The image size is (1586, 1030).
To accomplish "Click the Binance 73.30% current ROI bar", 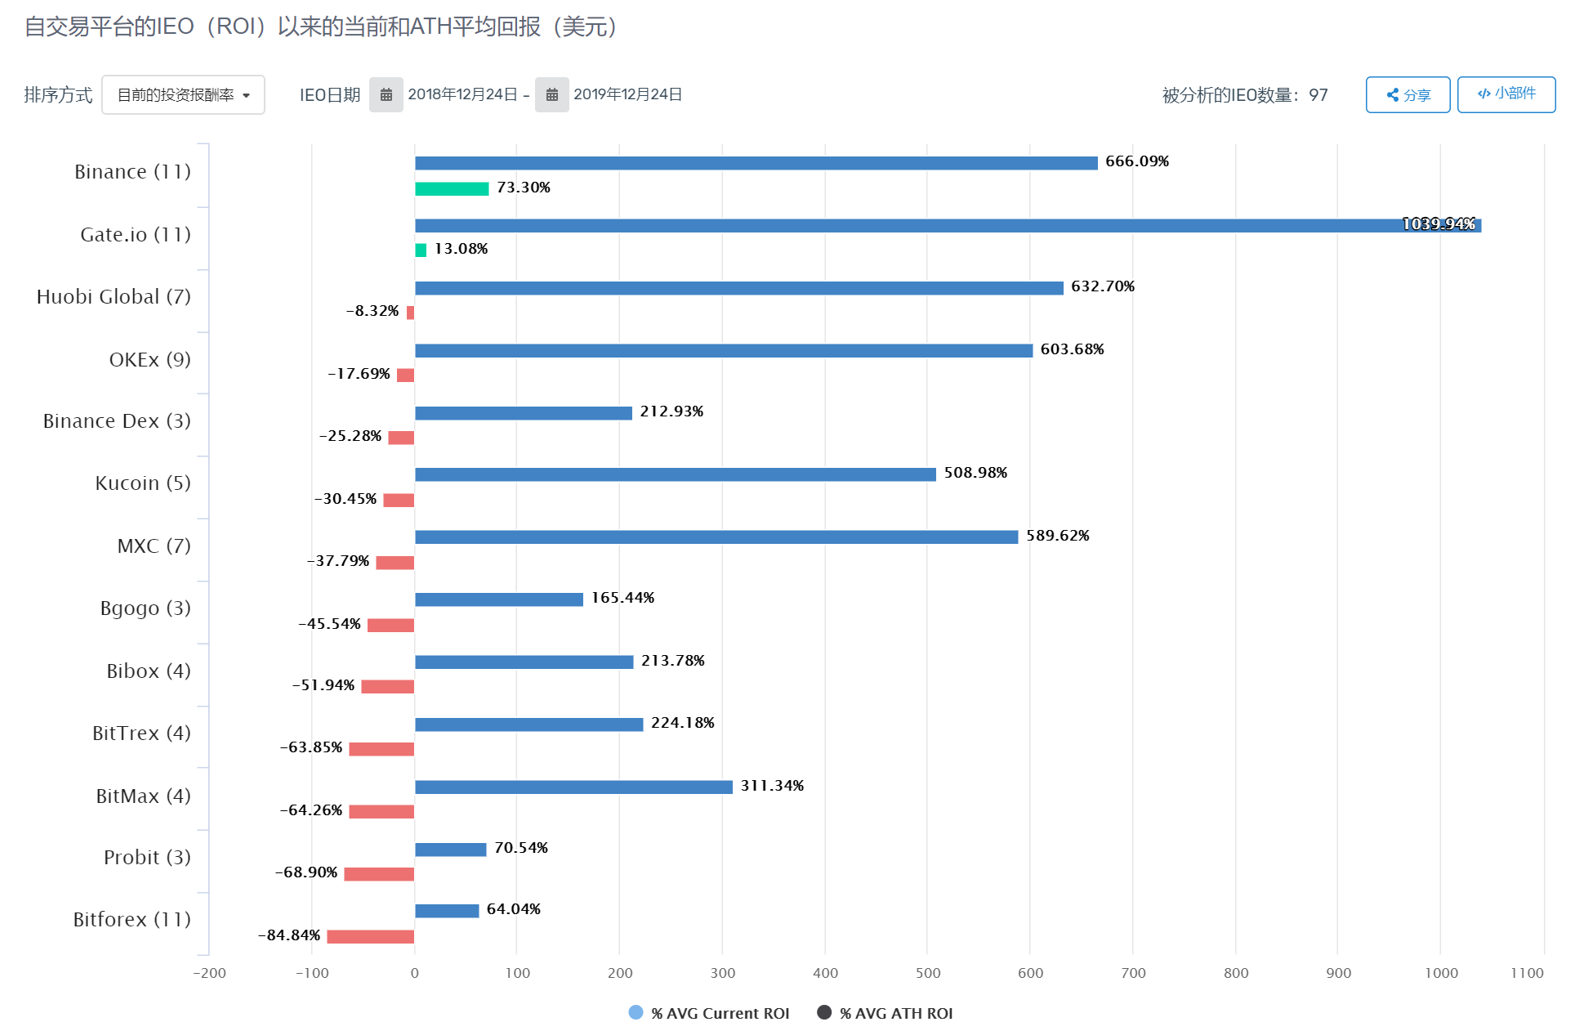I will (452, 189).
